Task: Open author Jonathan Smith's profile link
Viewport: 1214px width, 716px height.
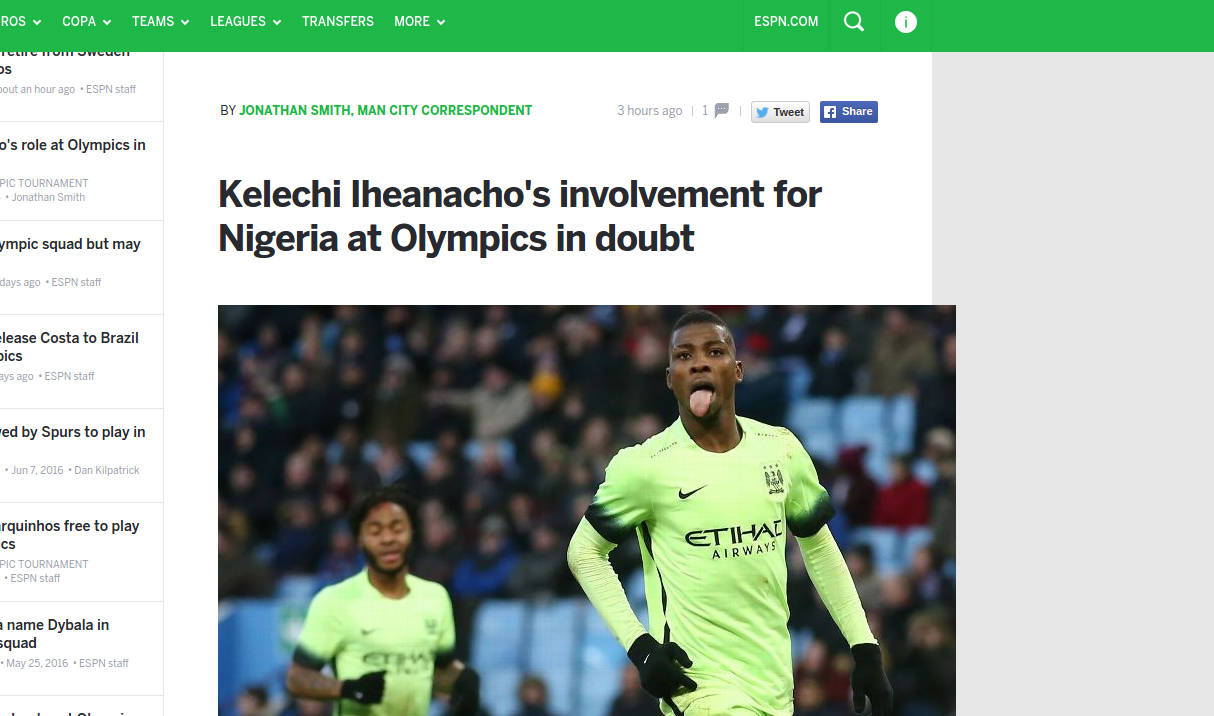Action: point(386,111)
